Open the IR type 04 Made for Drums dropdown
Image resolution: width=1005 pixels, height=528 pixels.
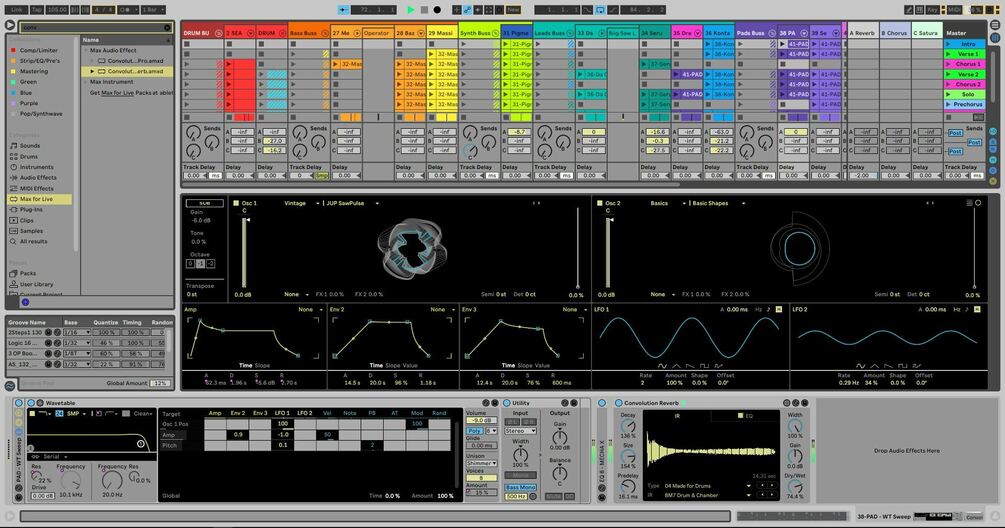click(708, 486)
